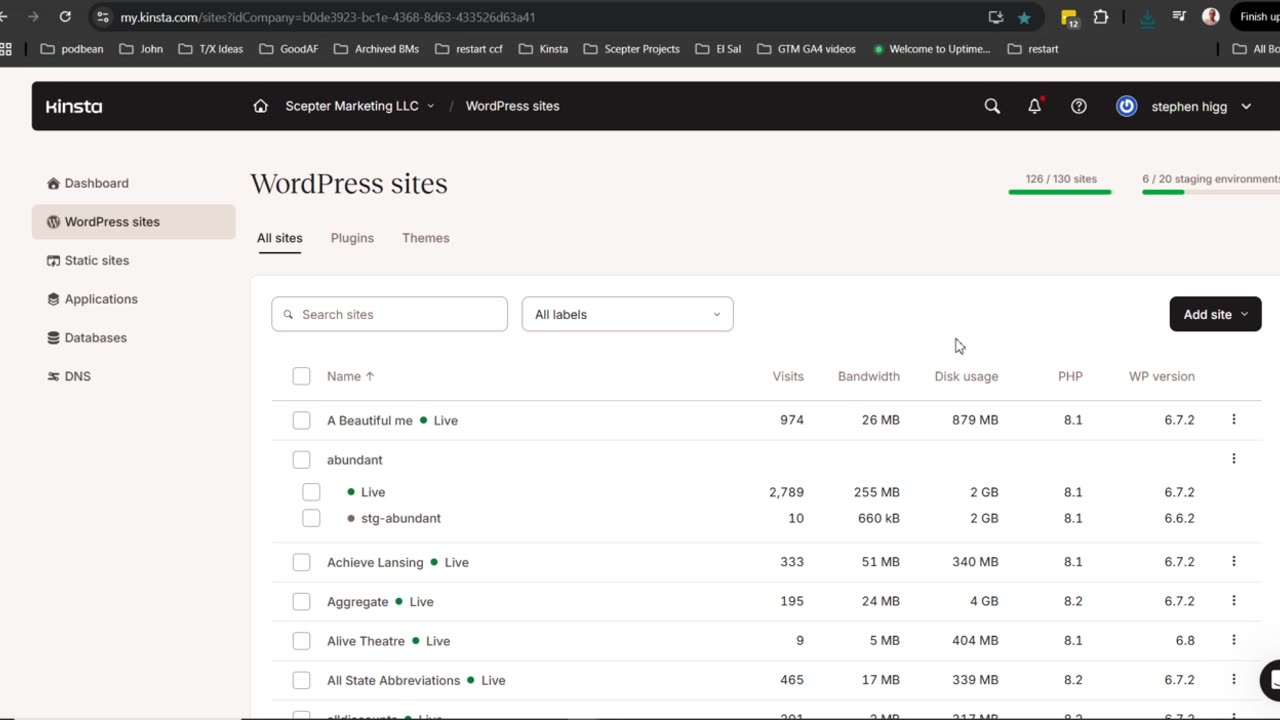Open the Achieve Lansing site
1280x720 pixels.
pos(375,562)
